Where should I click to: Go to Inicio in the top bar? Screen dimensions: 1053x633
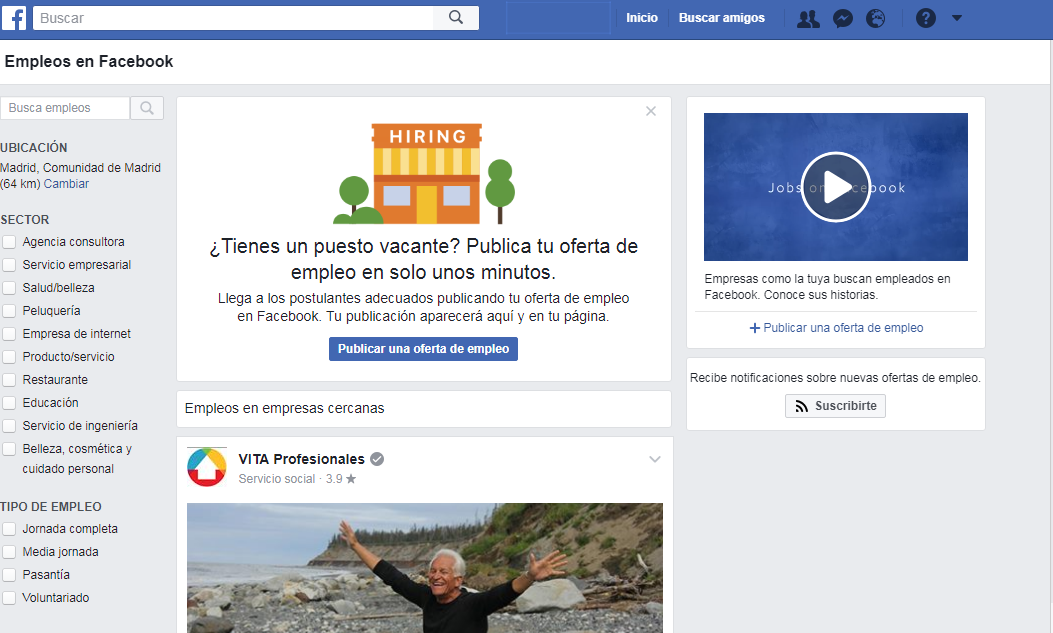pos(641,18)
